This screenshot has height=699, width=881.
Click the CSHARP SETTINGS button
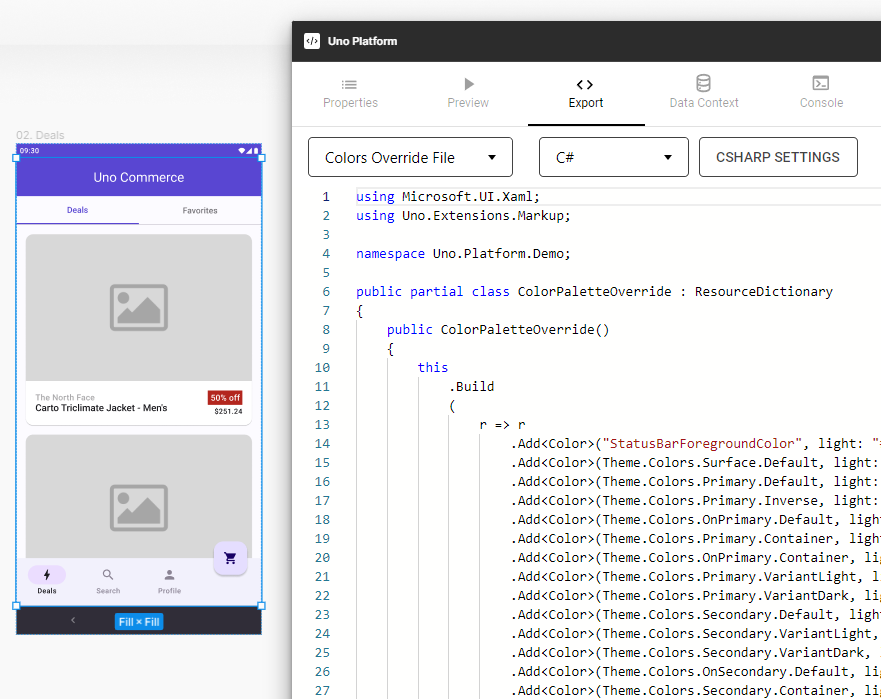coord(778,157)
